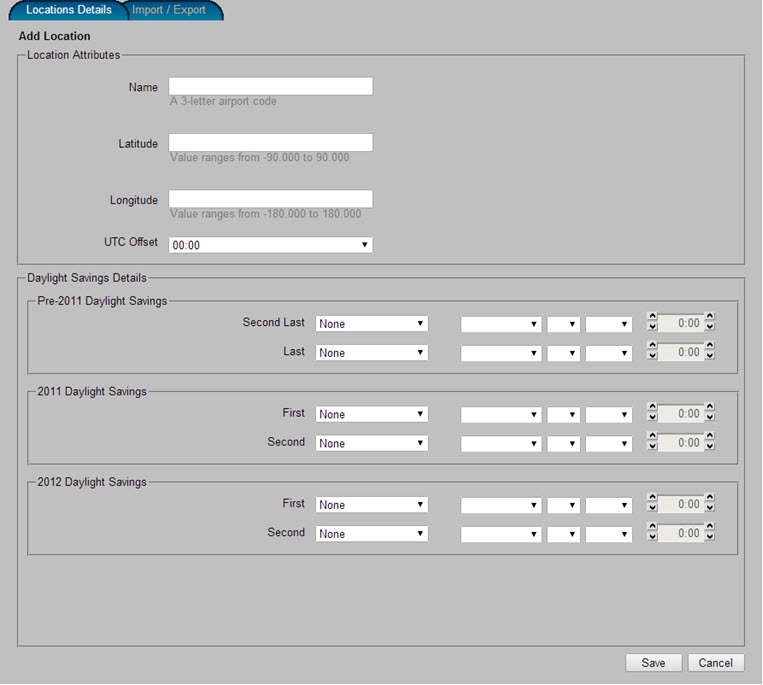The width and height of the screenshot is (763, 685).
Task: Cancel adding the location
Action: click(x=716, y=663)
